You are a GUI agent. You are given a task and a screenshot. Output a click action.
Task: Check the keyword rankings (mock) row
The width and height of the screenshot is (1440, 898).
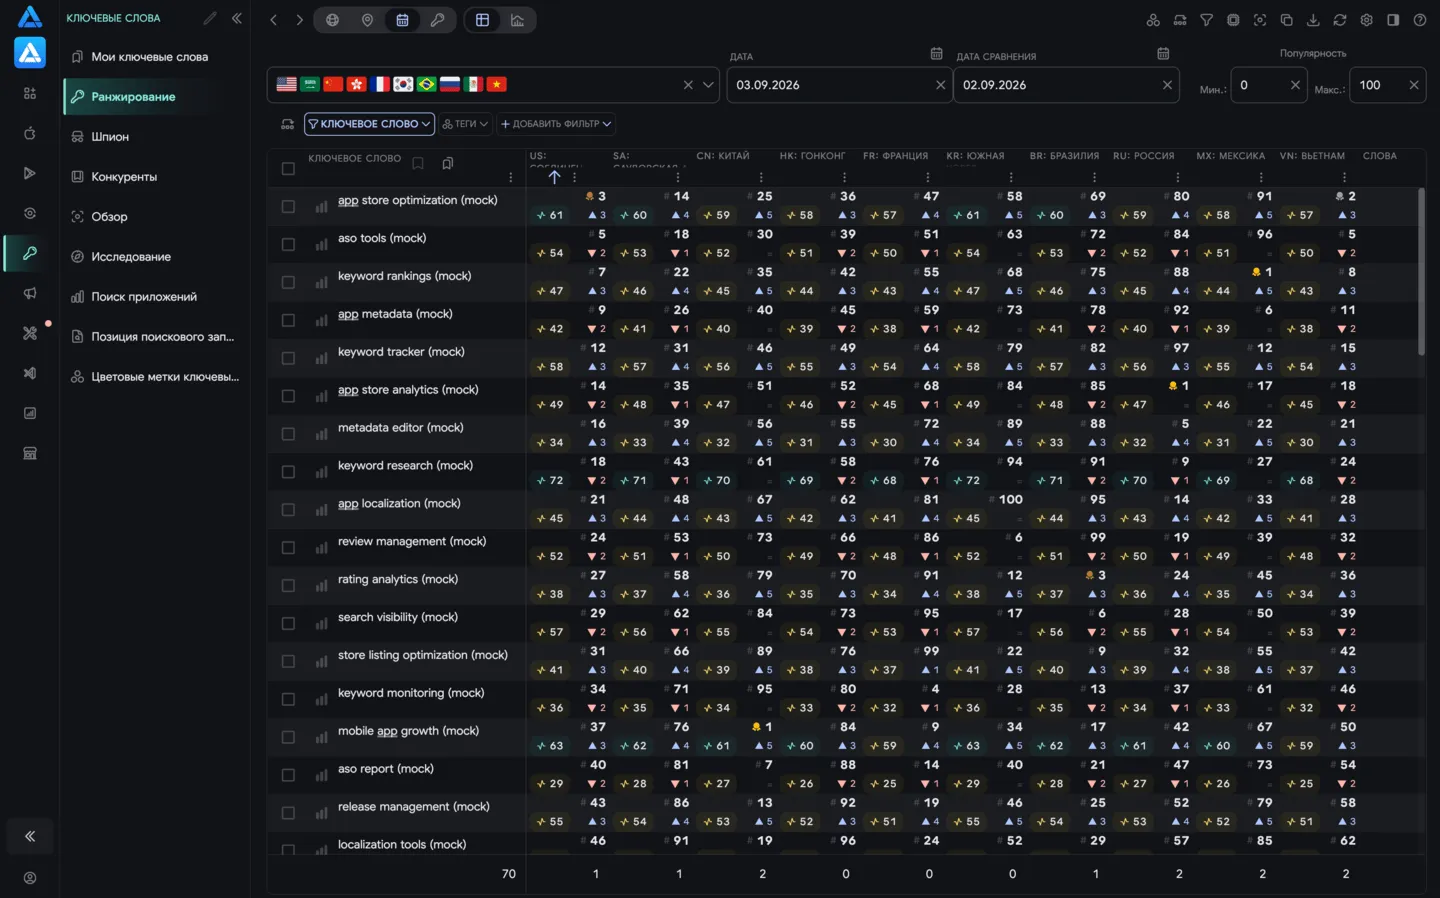click(x=288, y=283)
